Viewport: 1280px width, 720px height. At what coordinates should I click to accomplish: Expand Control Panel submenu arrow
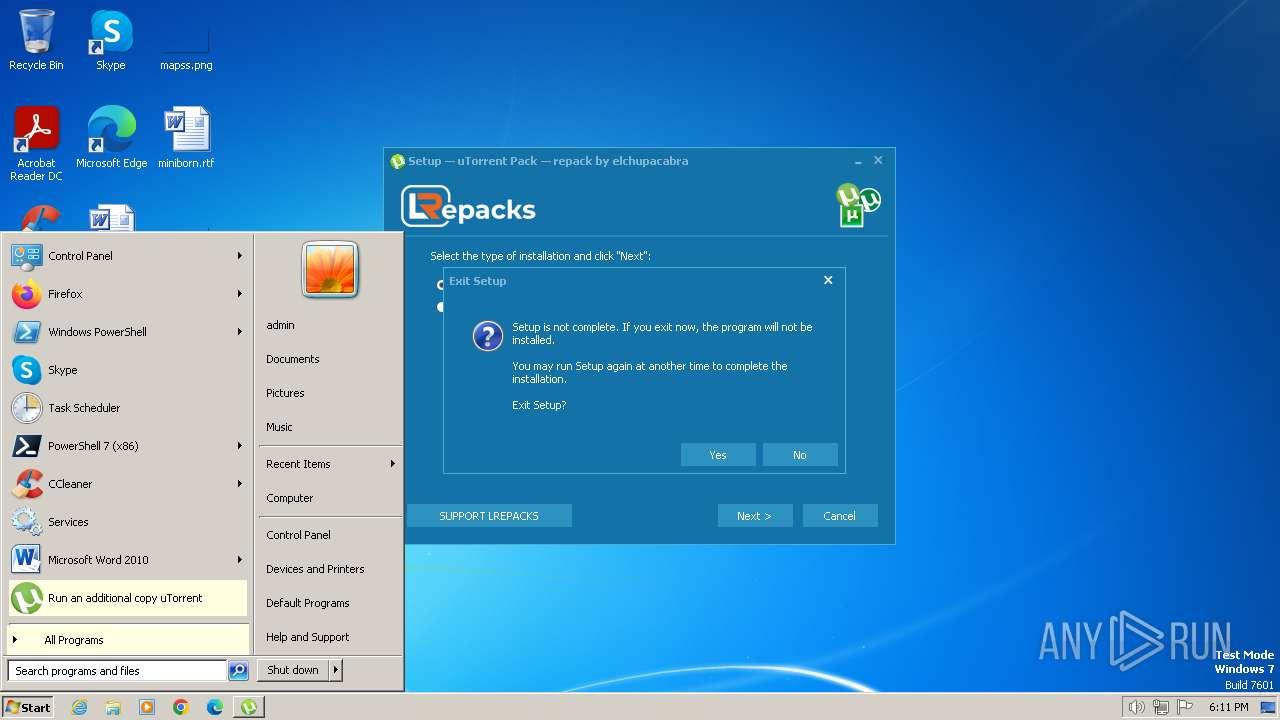240,256
